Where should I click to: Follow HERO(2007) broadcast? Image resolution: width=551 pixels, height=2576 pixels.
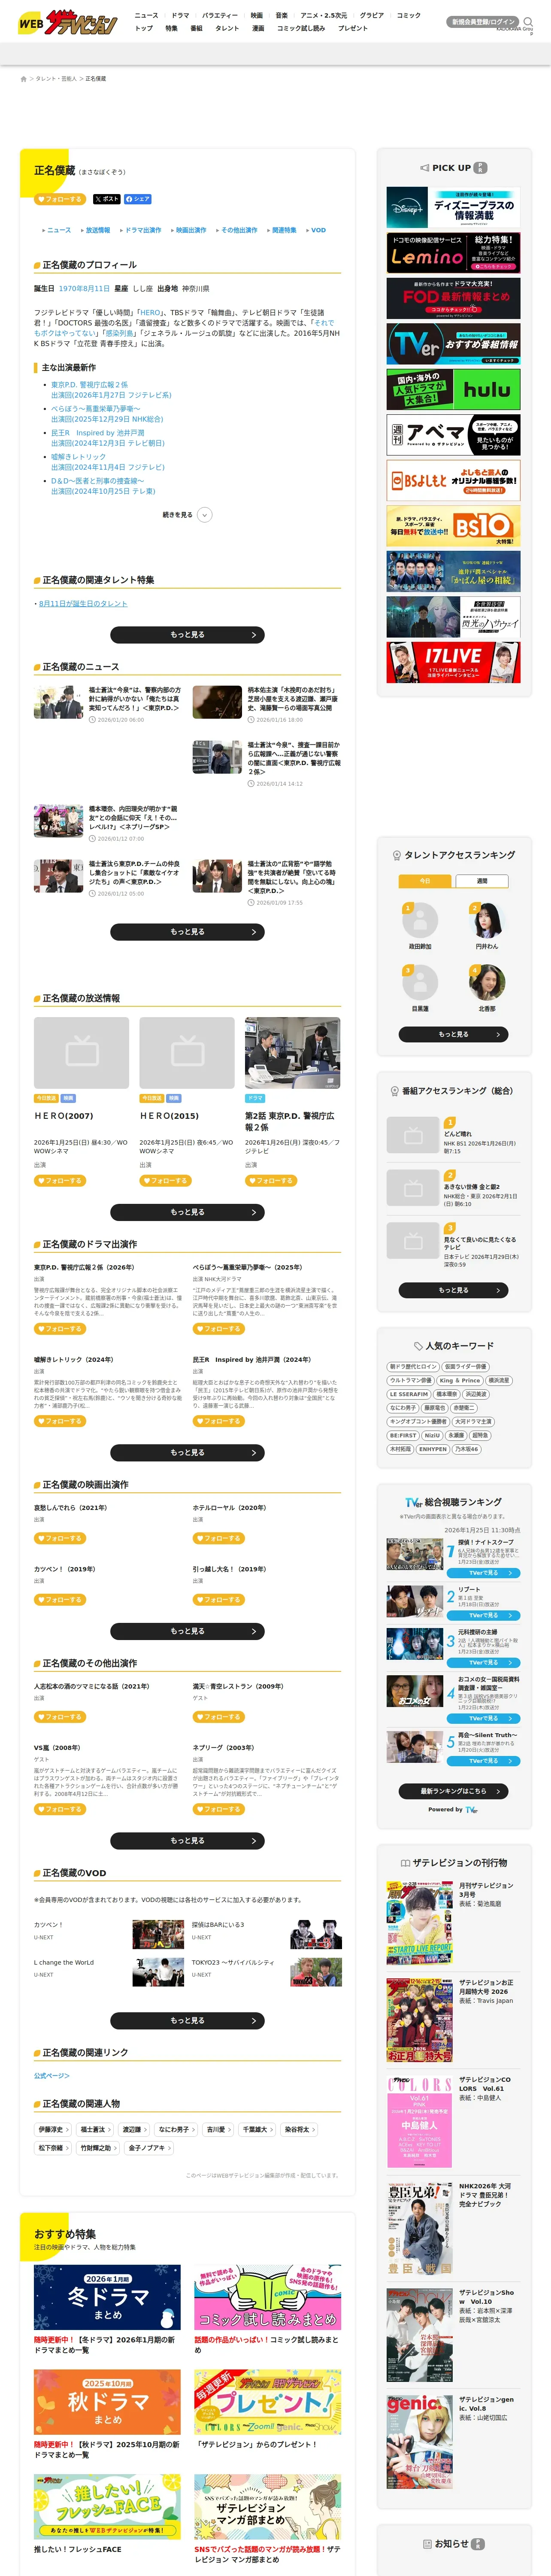(x=60, y=1181)
